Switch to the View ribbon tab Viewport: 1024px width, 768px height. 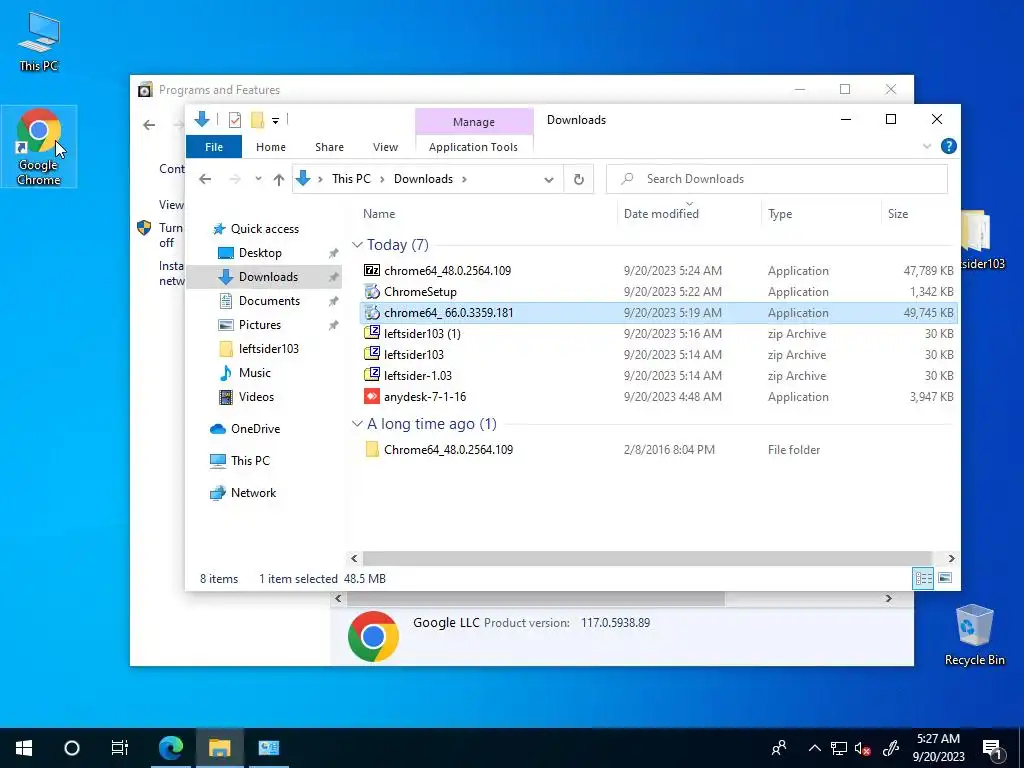pyautogui.click(x=385, y=147)
